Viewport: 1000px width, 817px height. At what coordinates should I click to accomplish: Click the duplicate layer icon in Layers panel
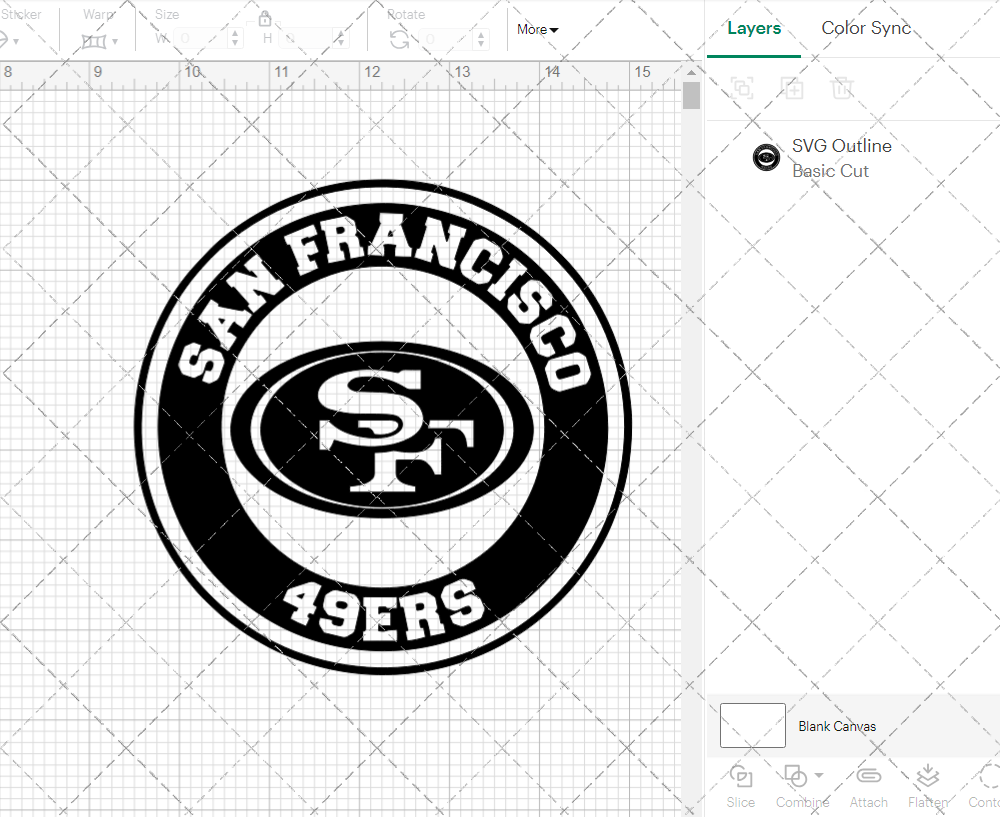pos(793,88)
